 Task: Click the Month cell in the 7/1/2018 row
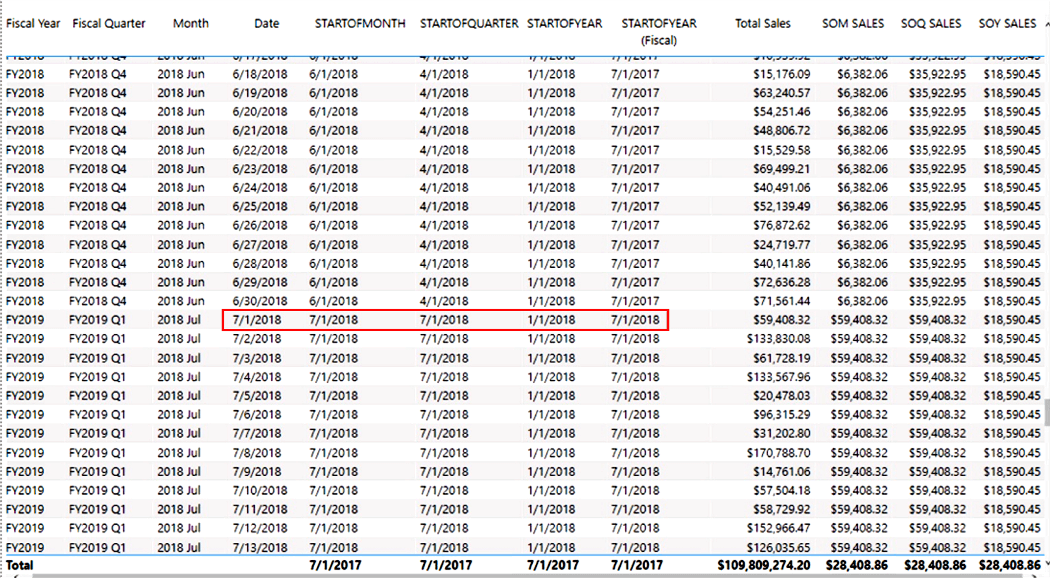point(179,319)
